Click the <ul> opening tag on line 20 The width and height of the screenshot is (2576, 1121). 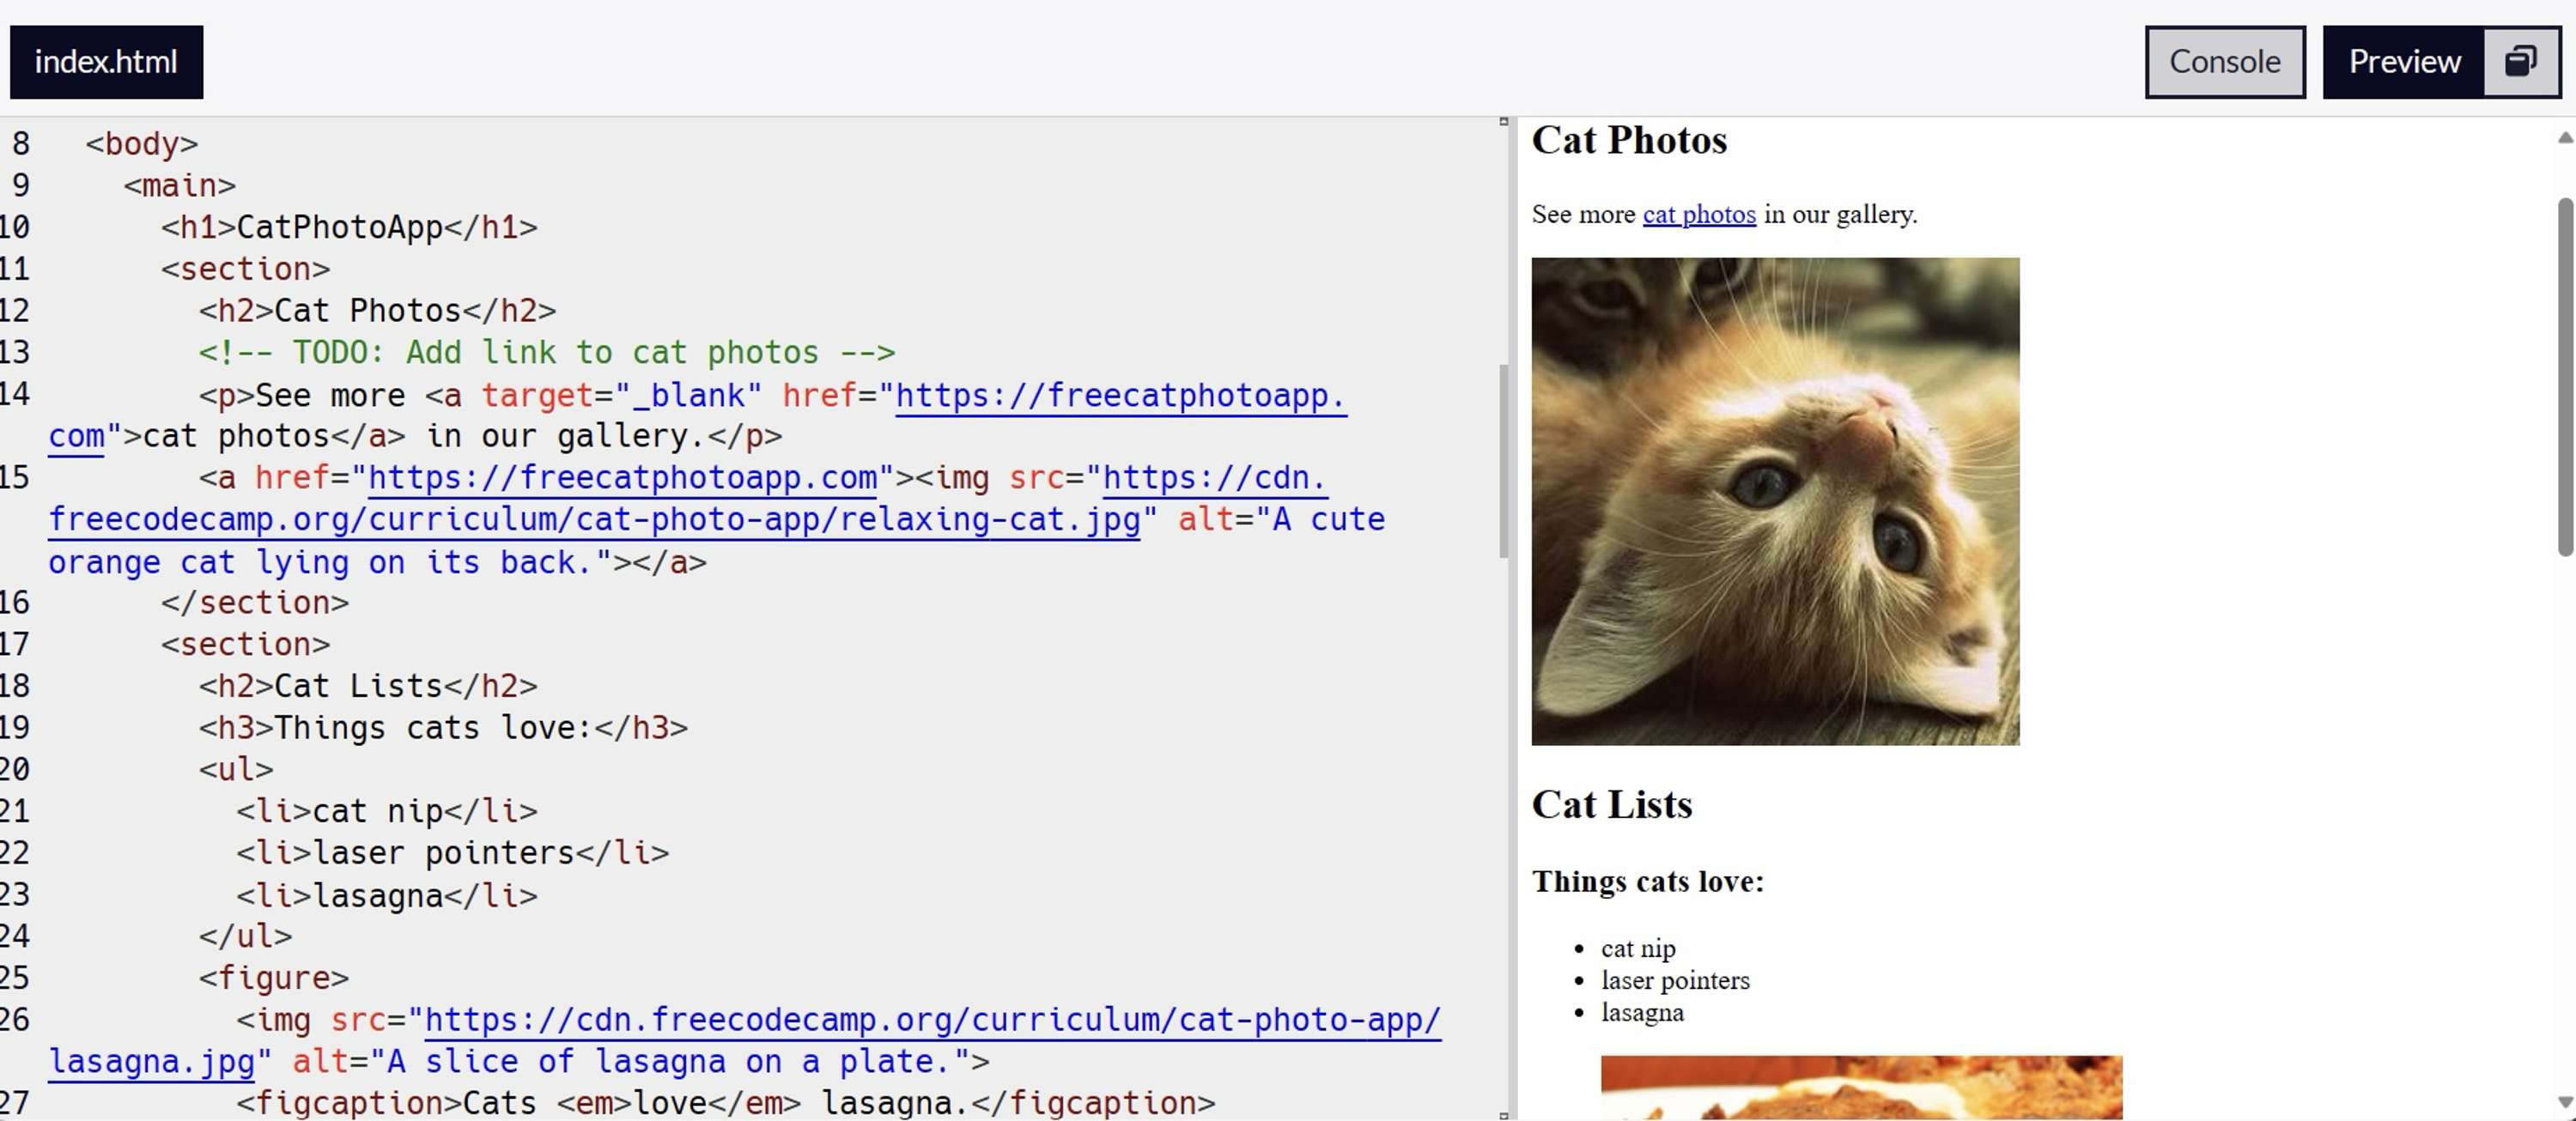point(236,770)
